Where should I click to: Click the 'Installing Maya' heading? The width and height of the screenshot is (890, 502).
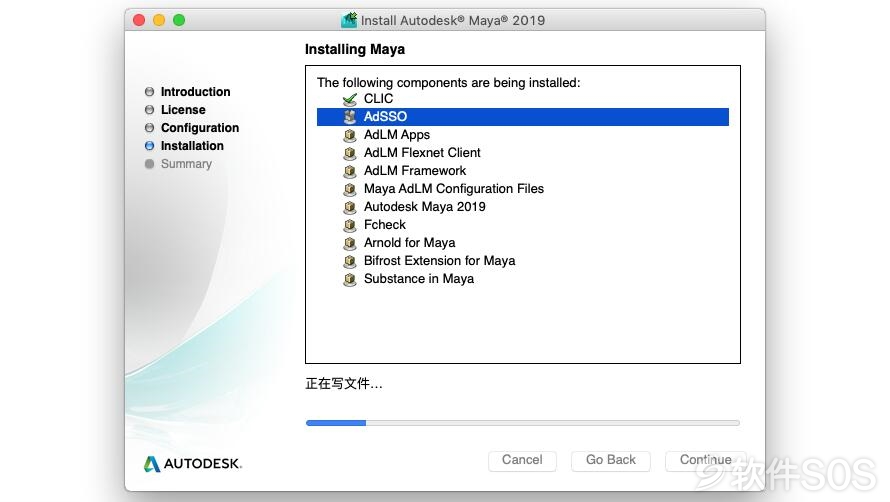pos(355,49)
